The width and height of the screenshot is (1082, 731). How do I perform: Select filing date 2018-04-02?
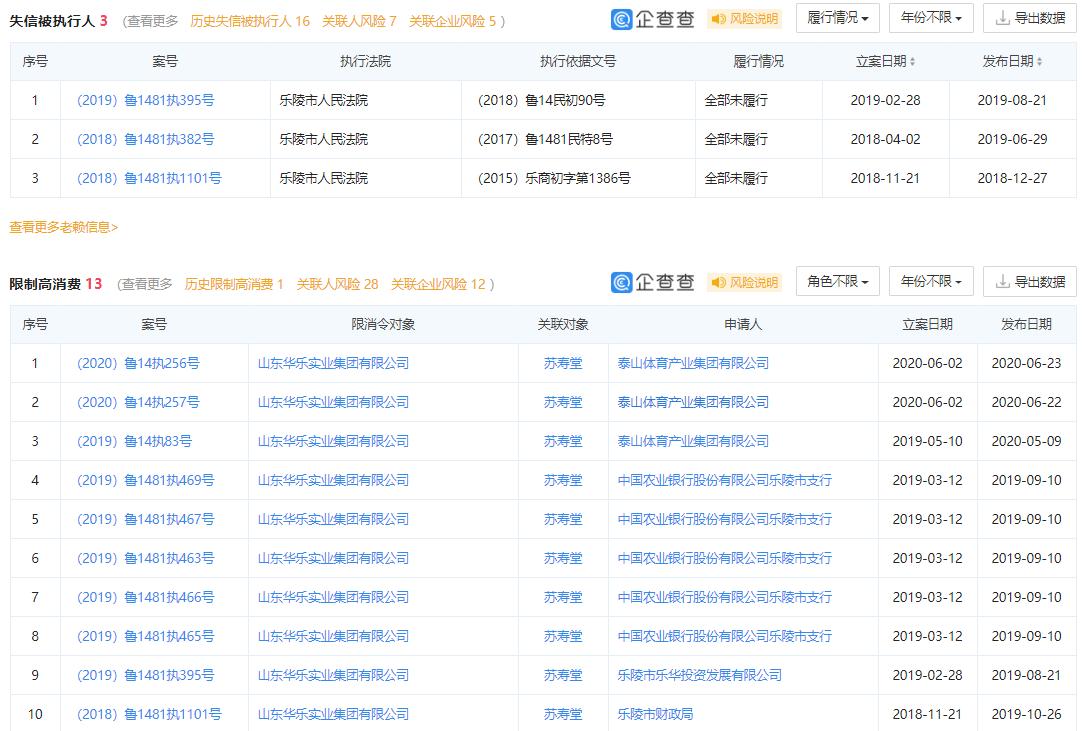pyautogui.click(x=885, y=139)
